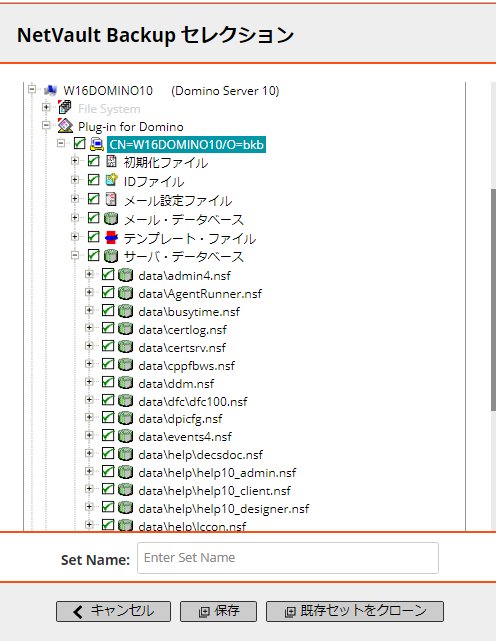Select the CN=W16DOMINO10/O=bkb tree label
Image resolution: width=496 pixels, height=641 pixels.
pos(186,145)
